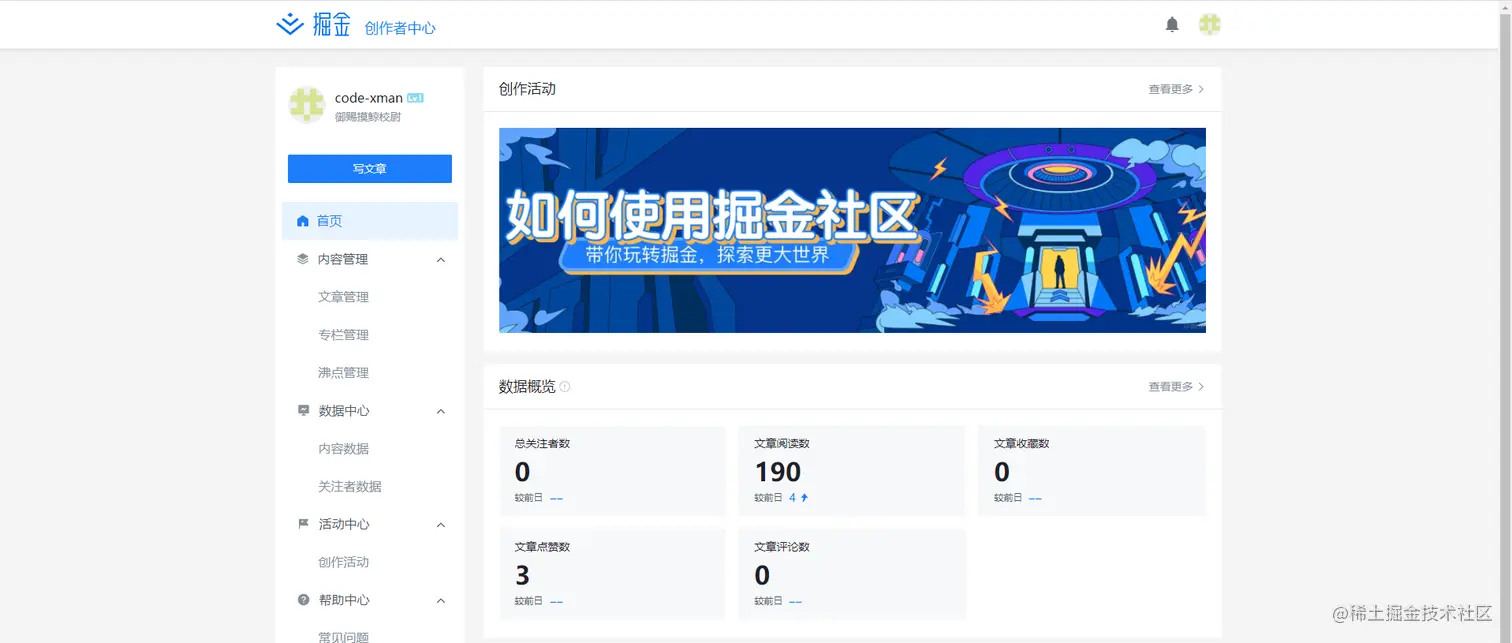The height and width of the screenshot is (643, 1512).
Task: Open 内容数据 menu item
Action: pos(344,449)
